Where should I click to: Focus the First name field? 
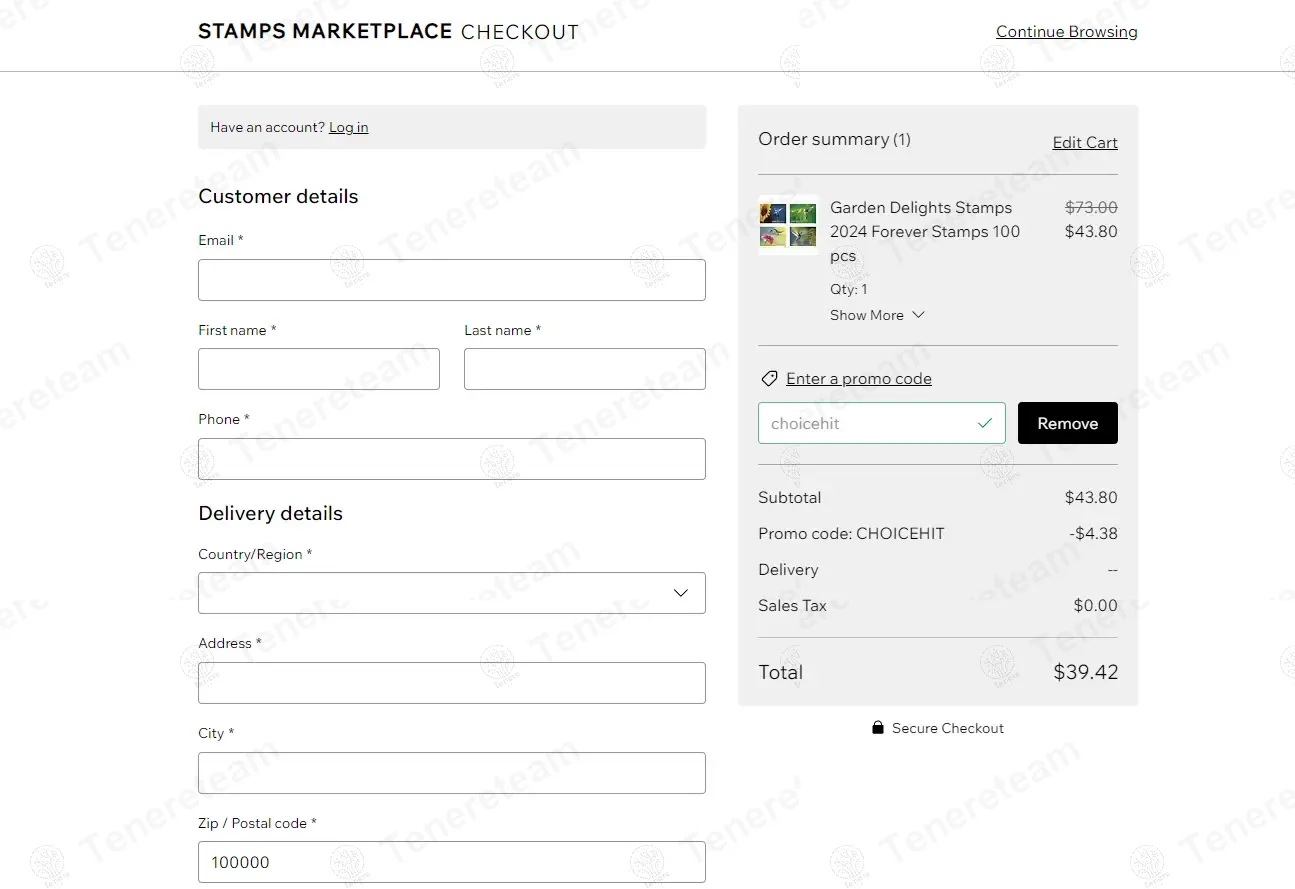(319, 369)
